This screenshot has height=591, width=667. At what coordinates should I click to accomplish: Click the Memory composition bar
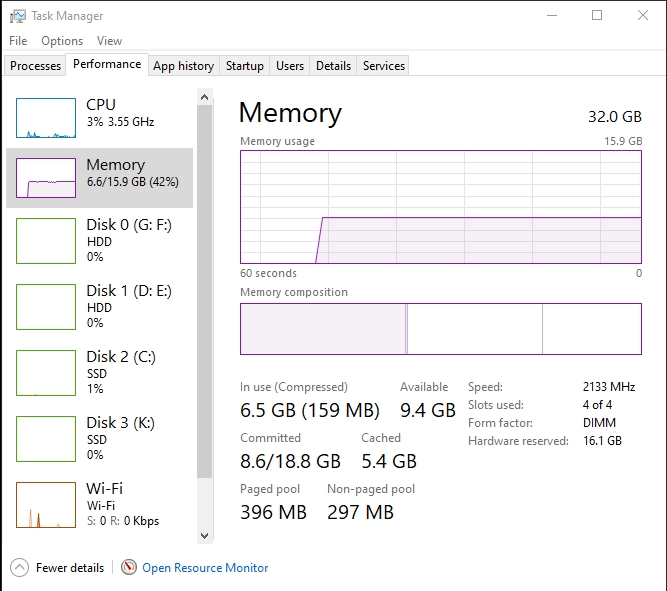pyautogui.click(x=440, y=329)
